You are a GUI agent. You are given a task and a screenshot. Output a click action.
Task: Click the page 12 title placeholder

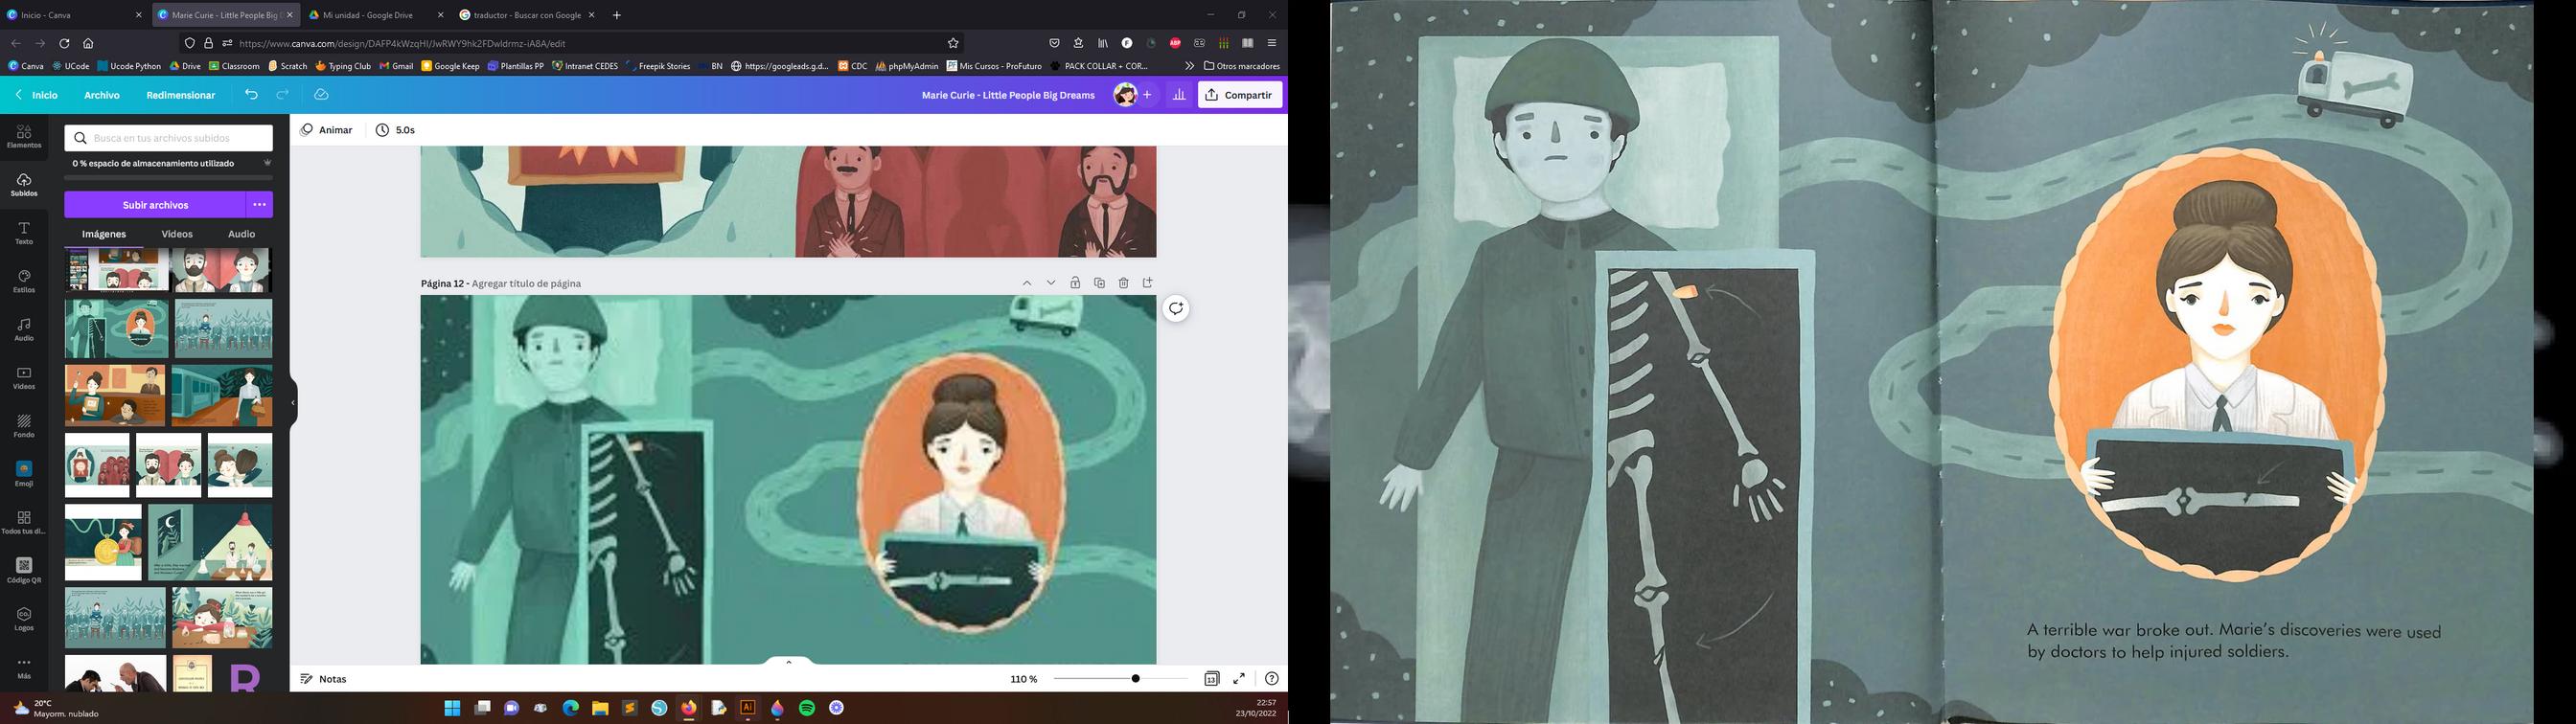526,284
